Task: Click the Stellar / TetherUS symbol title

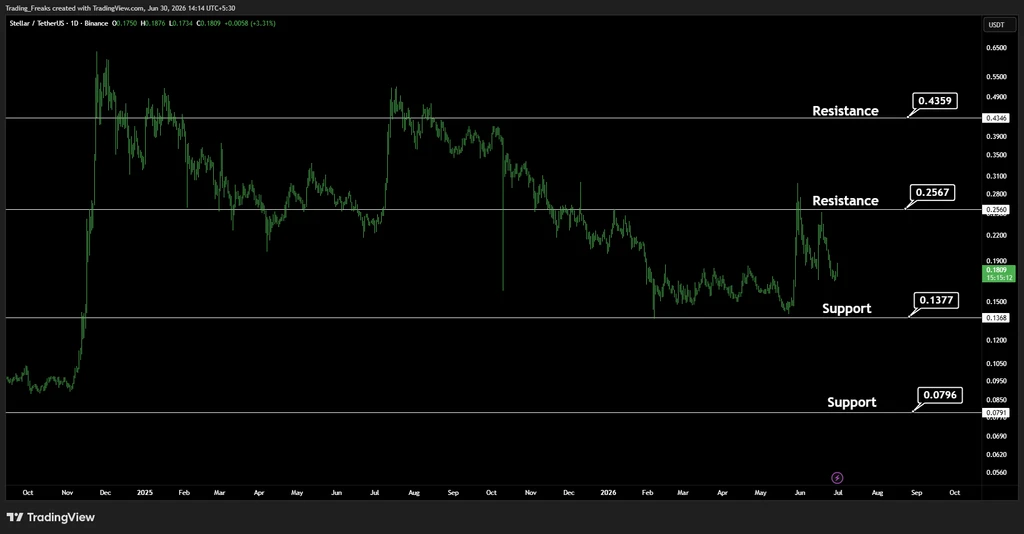Action: 37,24
